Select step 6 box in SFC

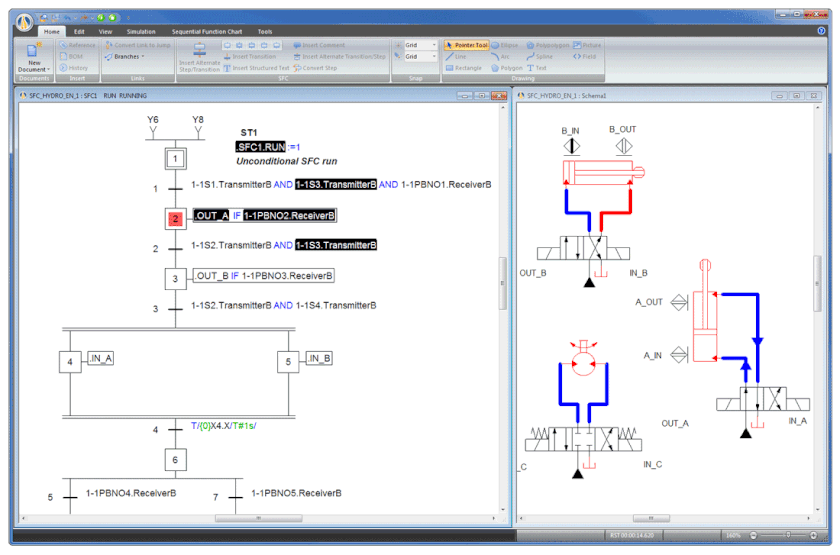coord(175,460)
